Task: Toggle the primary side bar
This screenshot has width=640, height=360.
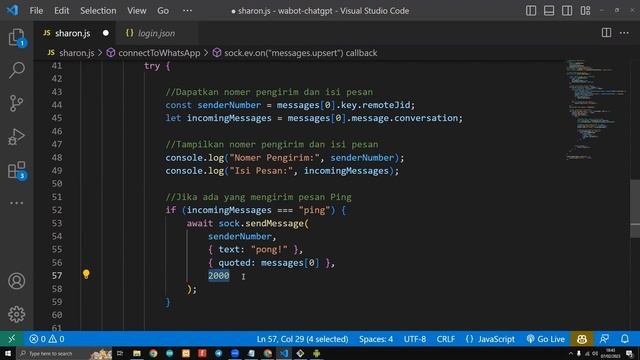Action: (531, 11)
